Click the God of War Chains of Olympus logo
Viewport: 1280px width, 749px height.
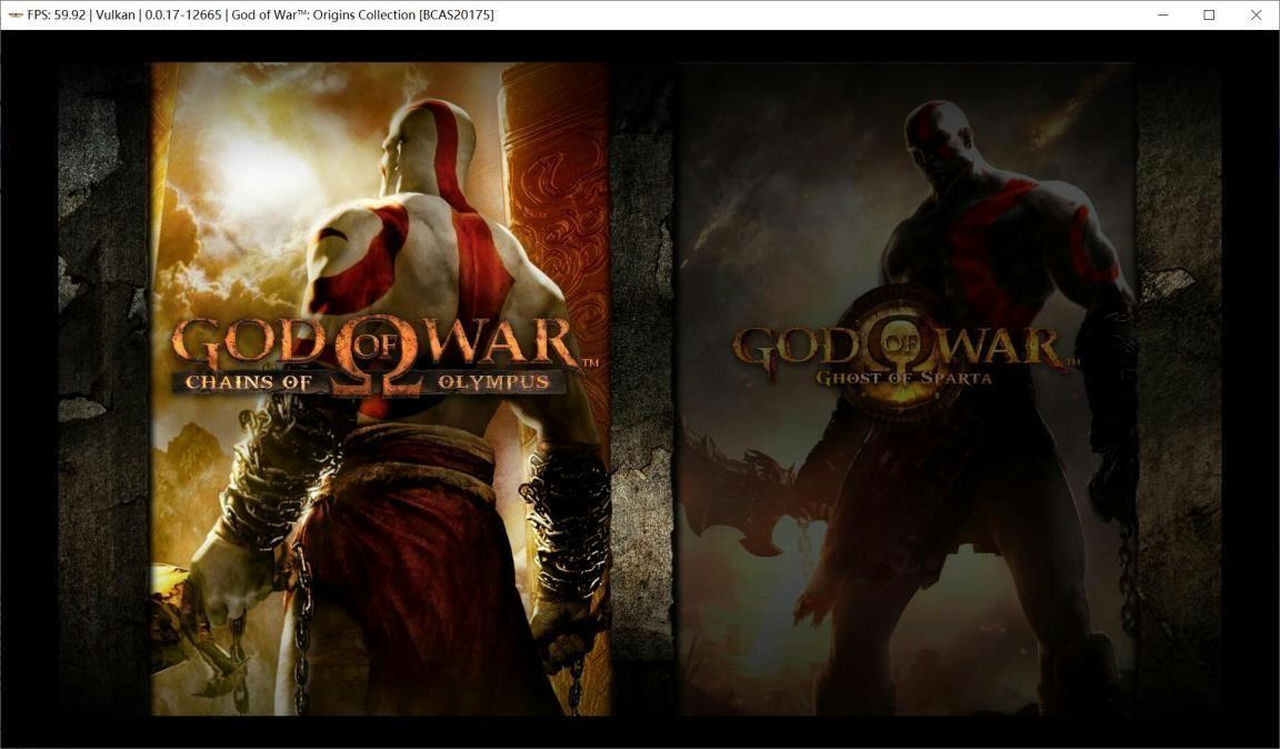(x=385, y=356)
